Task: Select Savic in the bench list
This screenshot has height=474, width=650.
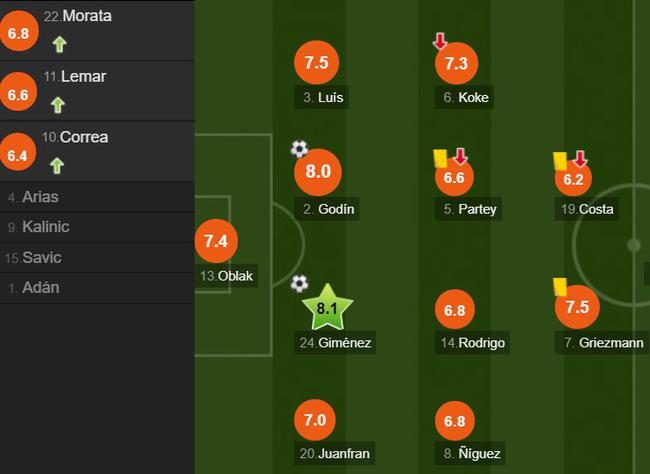Action: [97, 258]
